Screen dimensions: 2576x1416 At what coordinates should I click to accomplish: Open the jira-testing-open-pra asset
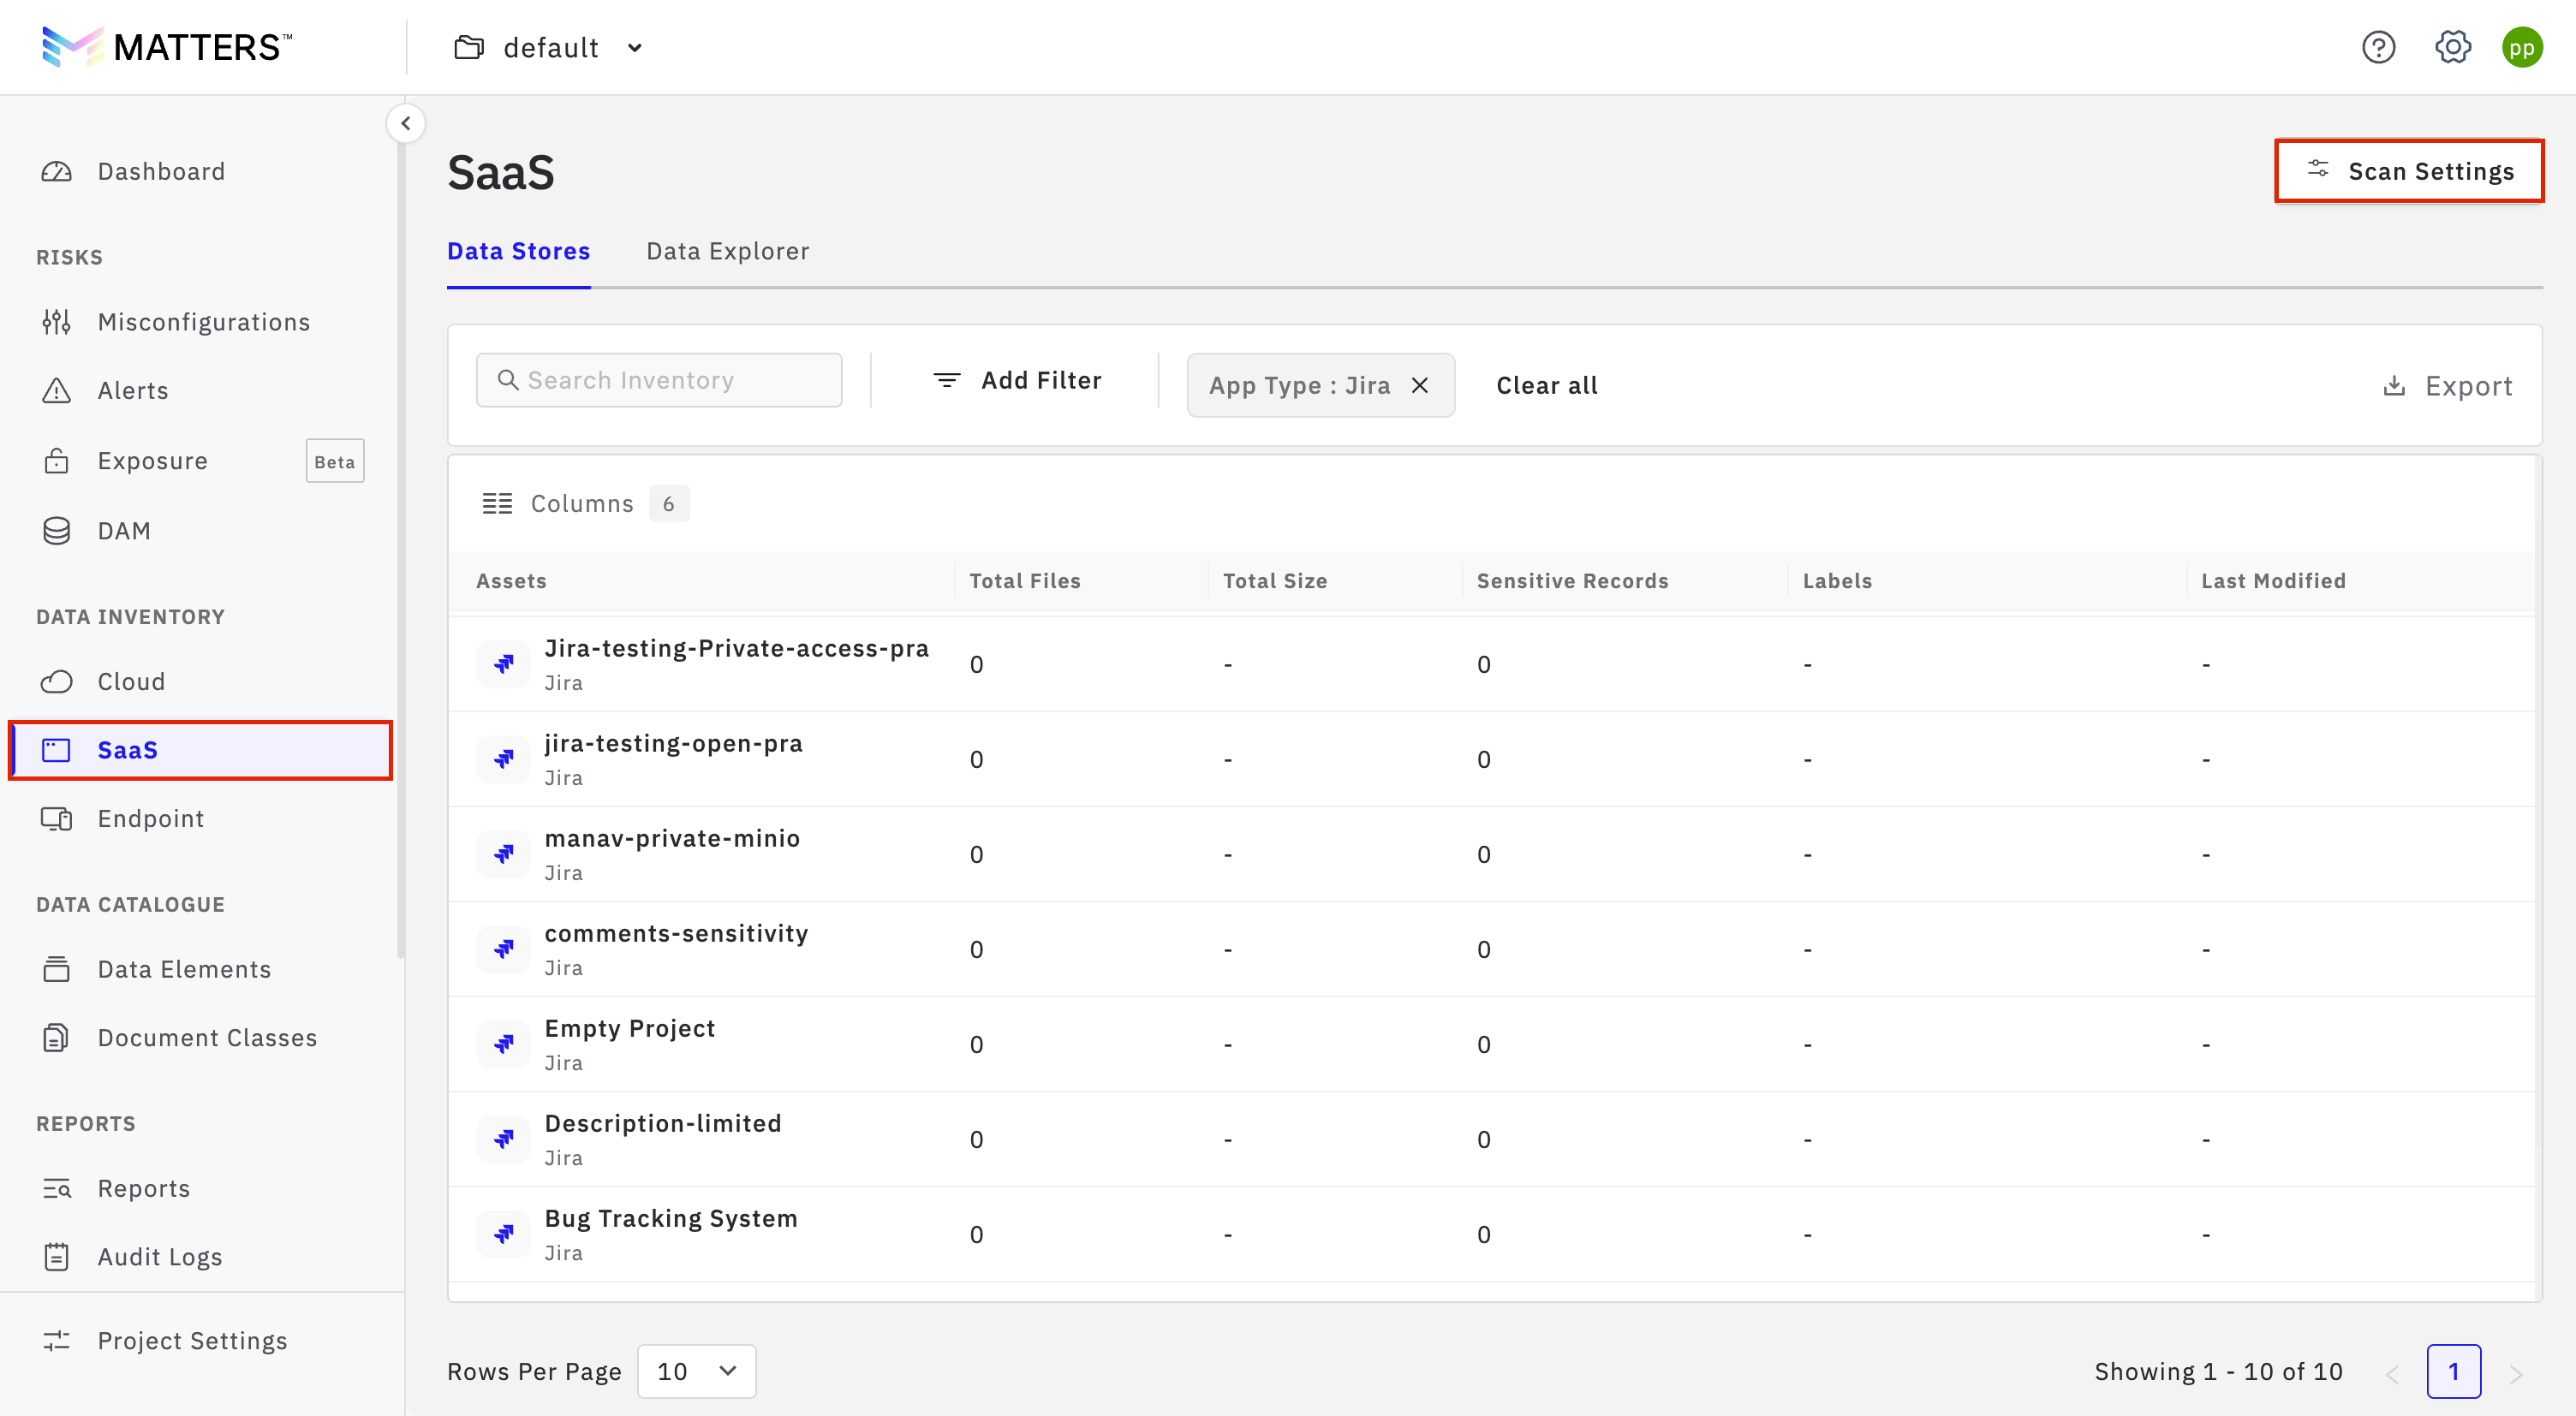(673, 743)
